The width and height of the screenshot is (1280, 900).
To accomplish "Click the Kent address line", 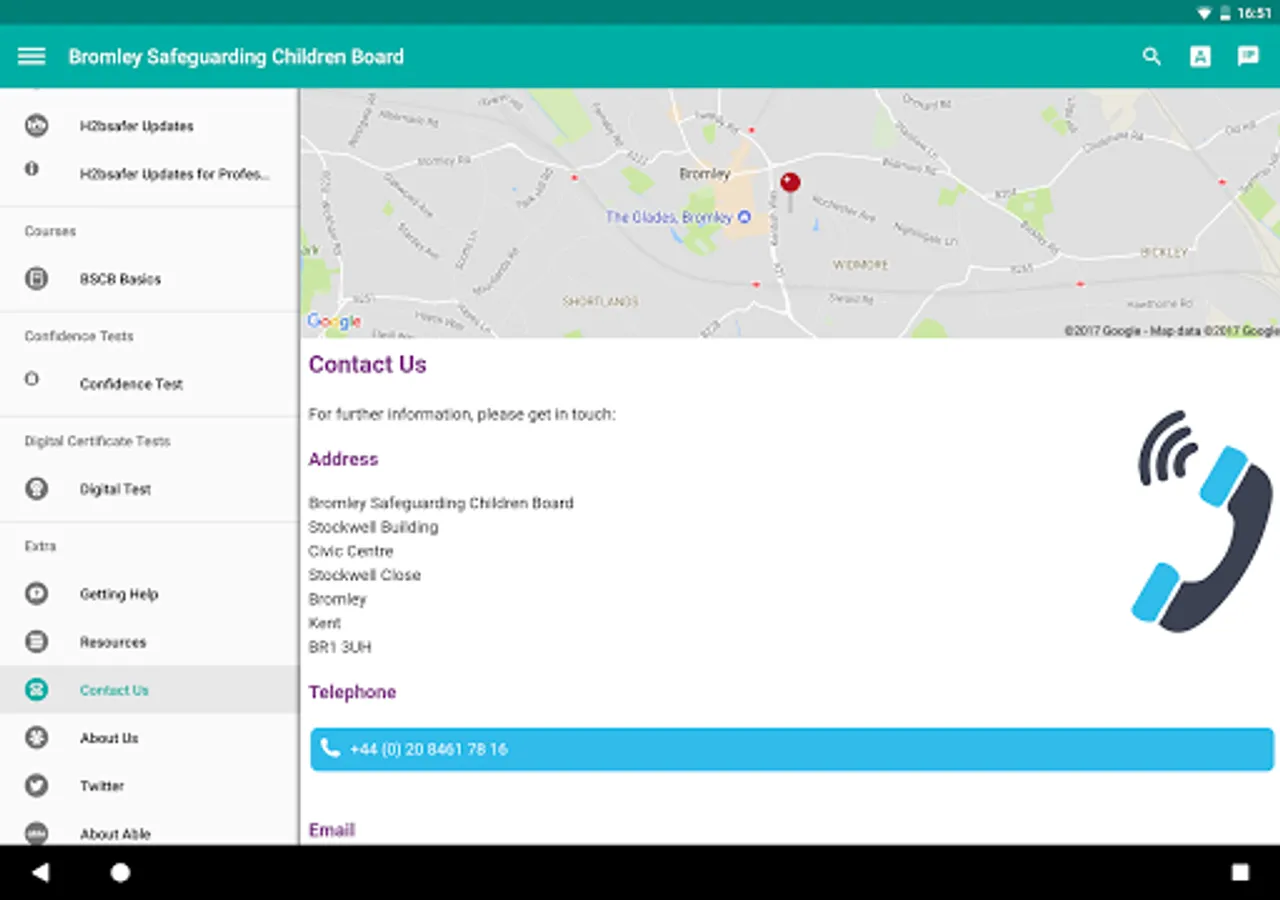I will 325,623.
